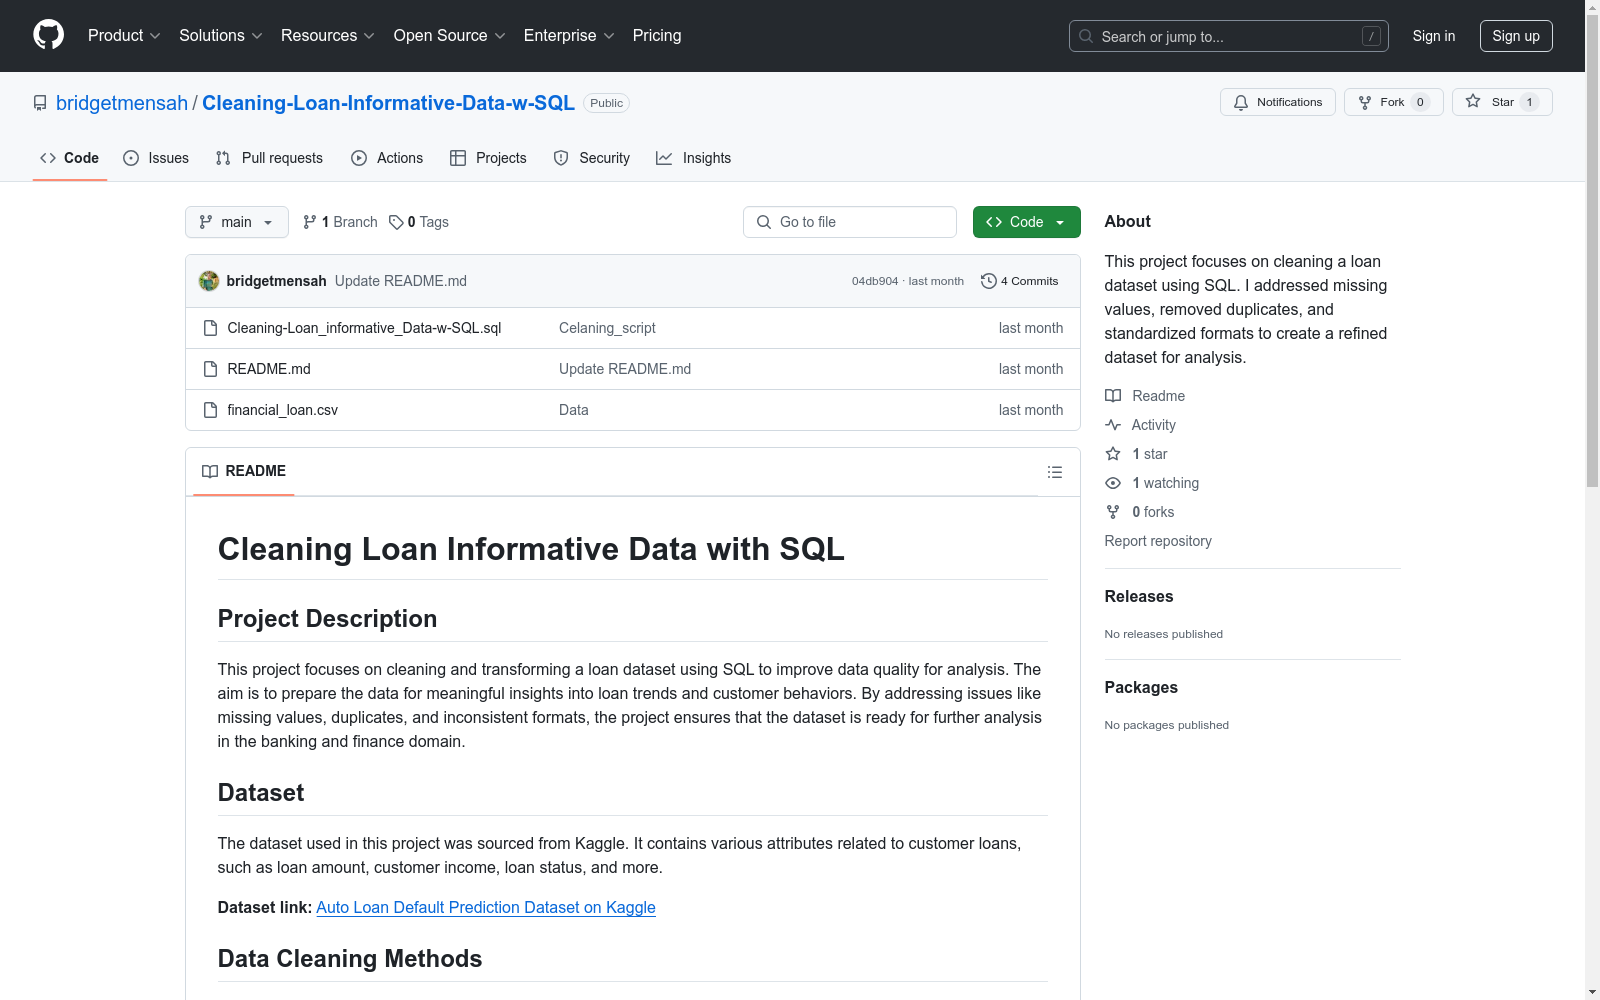Open Cleaning-Loan-Informative-Data-w-SQL repository title link
1600x1000 pixels.
[388, 103]
